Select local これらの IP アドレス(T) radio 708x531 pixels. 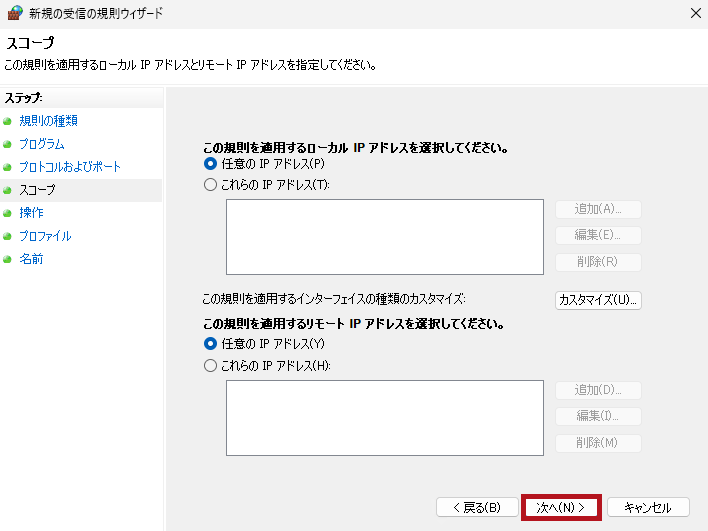[210, 185]
